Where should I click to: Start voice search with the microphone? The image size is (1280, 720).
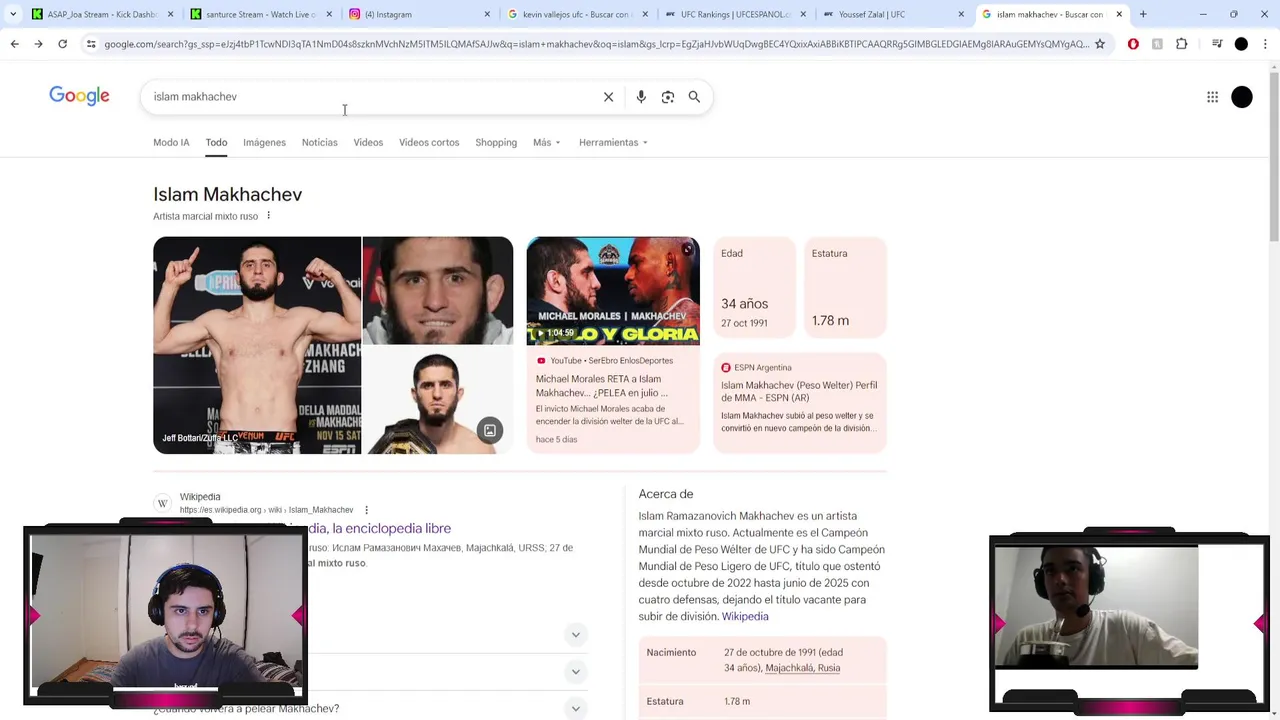coord(641,97)
